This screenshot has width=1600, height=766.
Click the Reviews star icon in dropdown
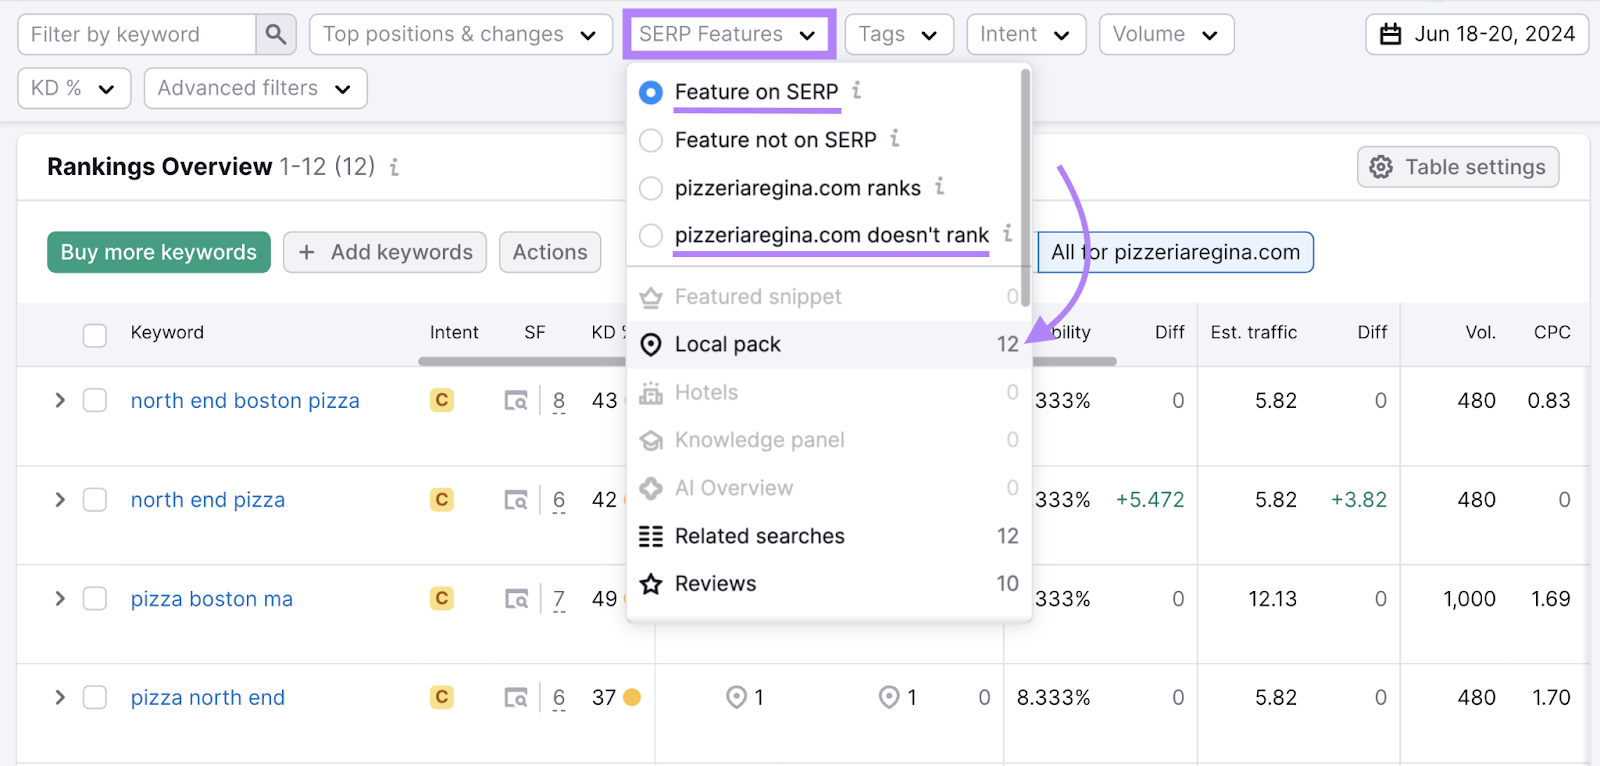(651, 584)
